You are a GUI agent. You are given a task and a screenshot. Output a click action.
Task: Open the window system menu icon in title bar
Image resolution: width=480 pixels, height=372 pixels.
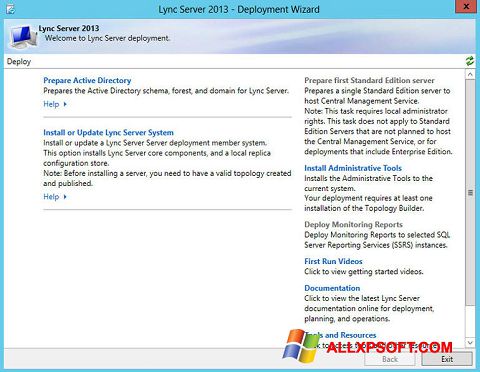click(x=10, y=8)
